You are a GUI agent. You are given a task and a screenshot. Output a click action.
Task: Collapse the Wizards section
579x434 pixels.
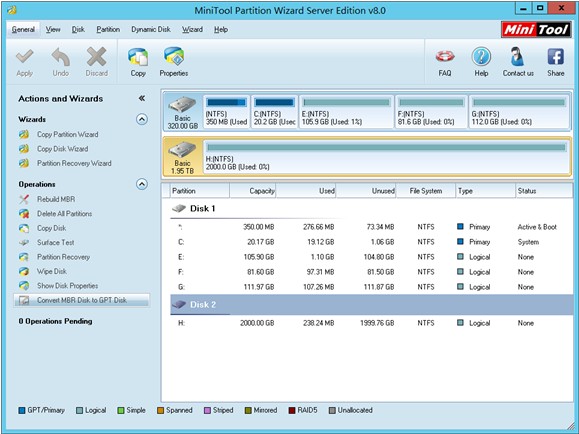pos(142,119)
